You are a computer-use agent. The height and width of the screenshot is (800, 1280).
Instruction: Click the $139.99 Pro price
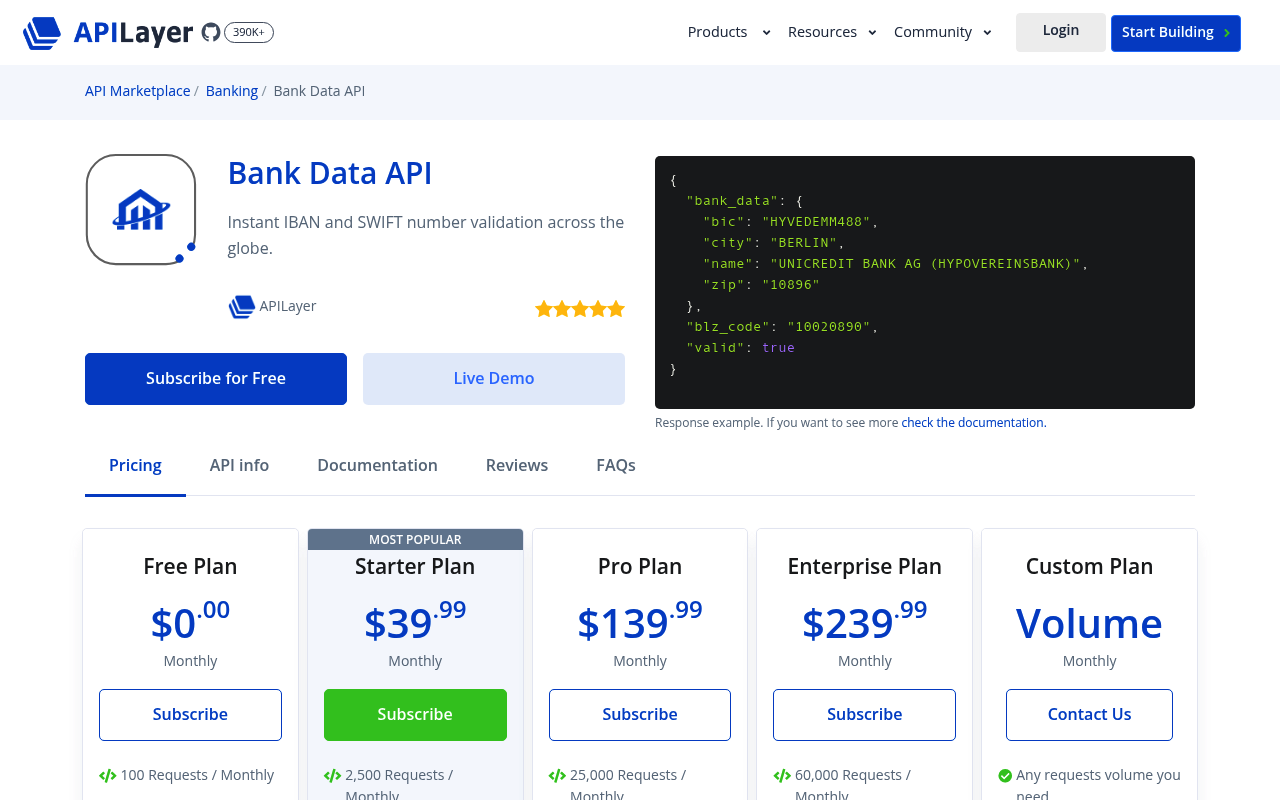tap(640, 621)
